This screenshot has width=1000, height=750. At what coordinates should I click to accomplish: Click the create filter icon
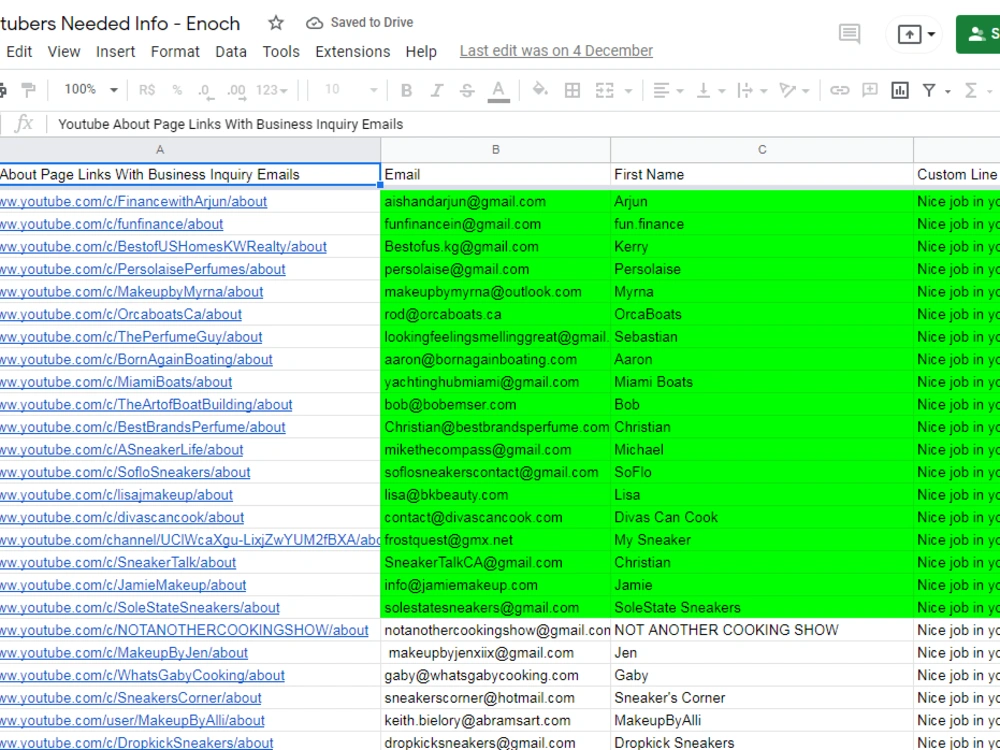929,91
